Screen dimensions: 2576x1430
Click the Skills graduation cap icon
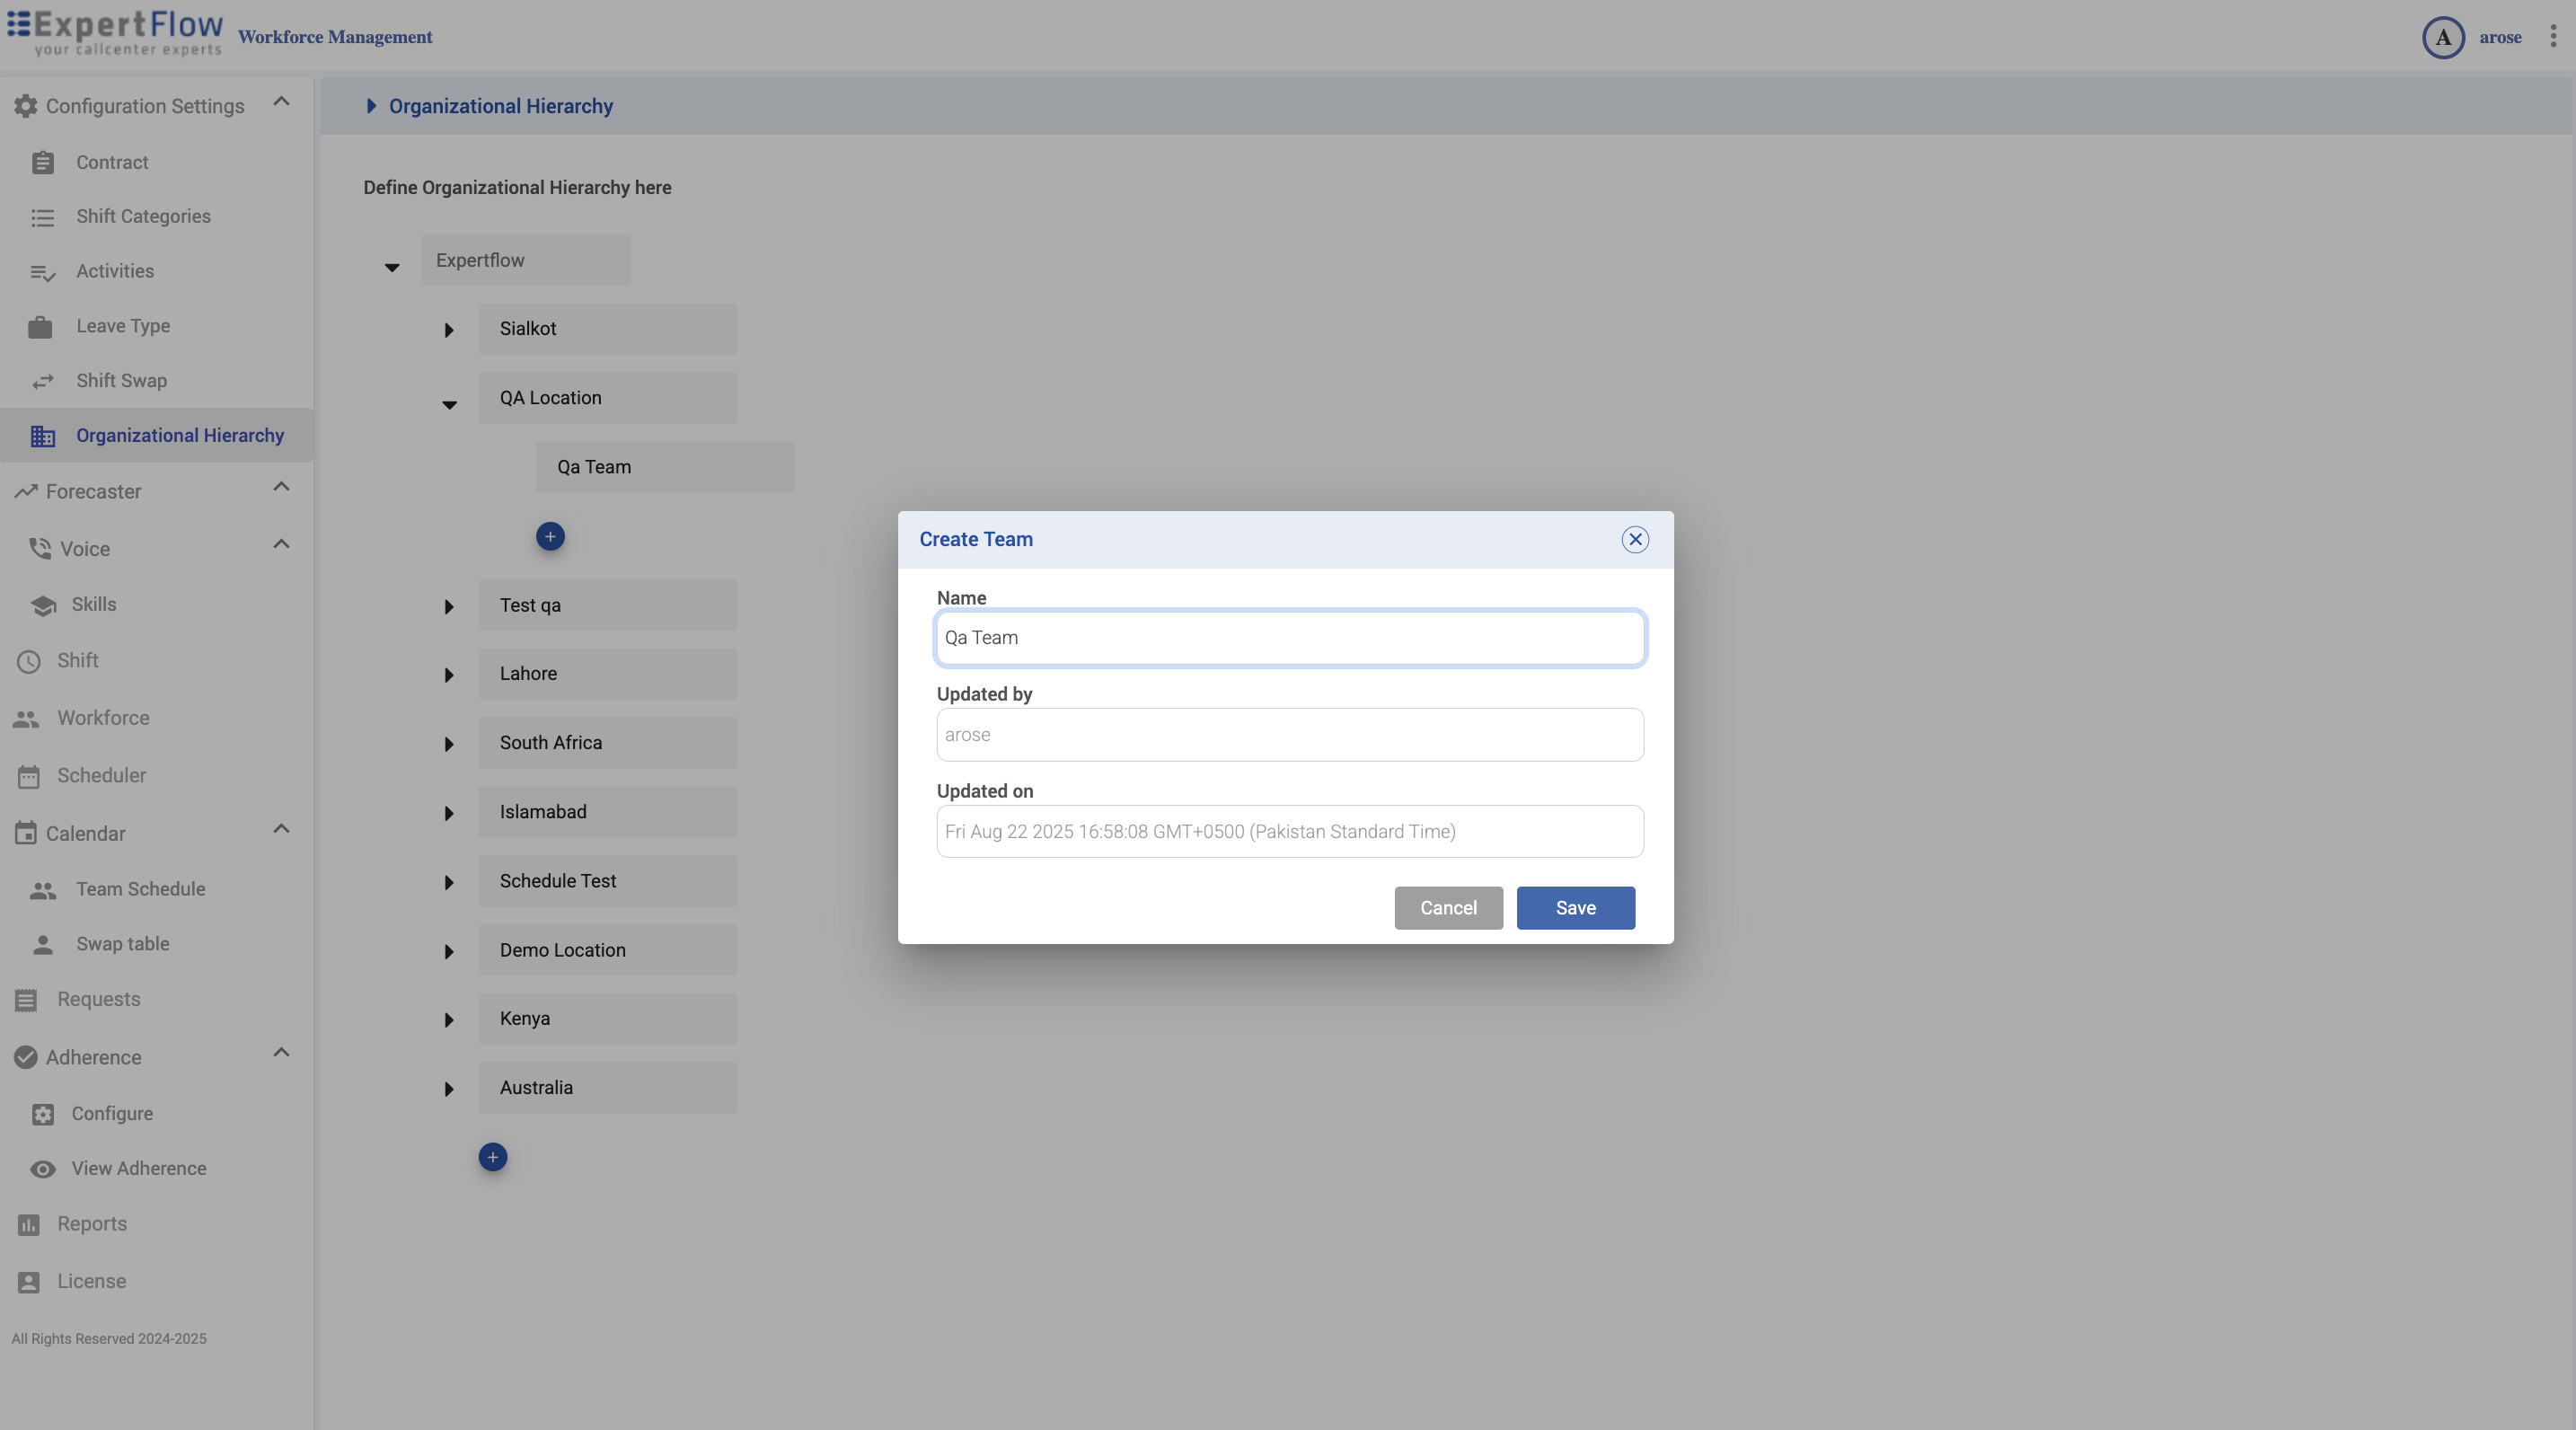tap(43, 605)
